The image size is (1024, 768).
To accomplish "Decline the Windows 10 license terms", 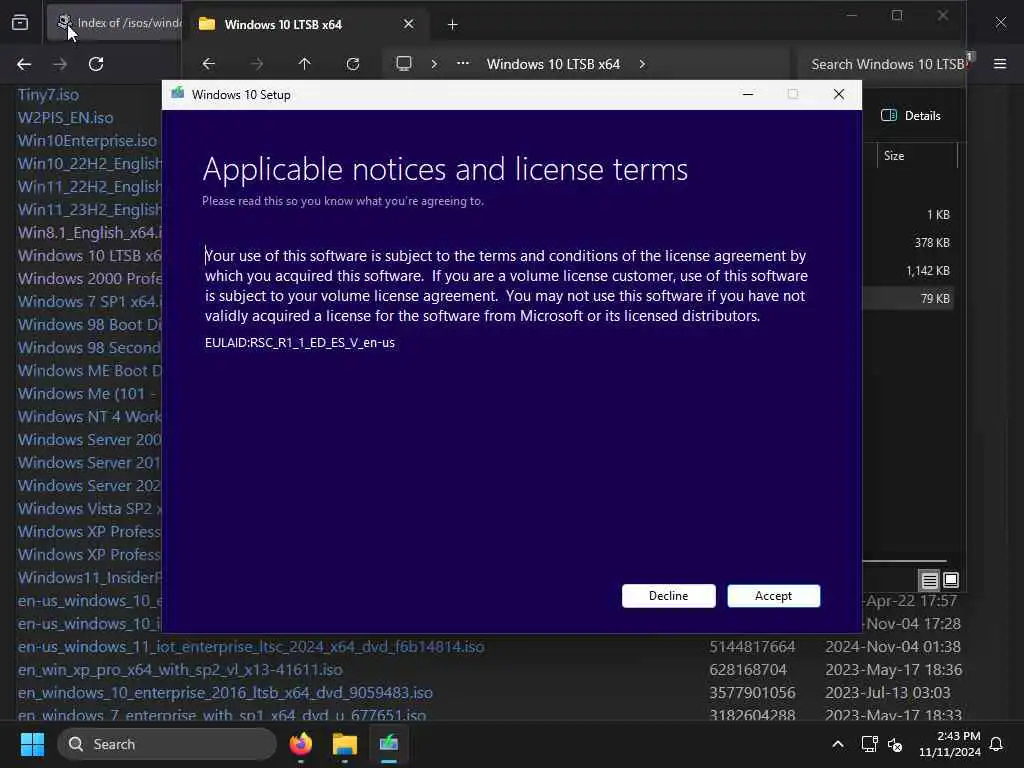I will 668,596.
